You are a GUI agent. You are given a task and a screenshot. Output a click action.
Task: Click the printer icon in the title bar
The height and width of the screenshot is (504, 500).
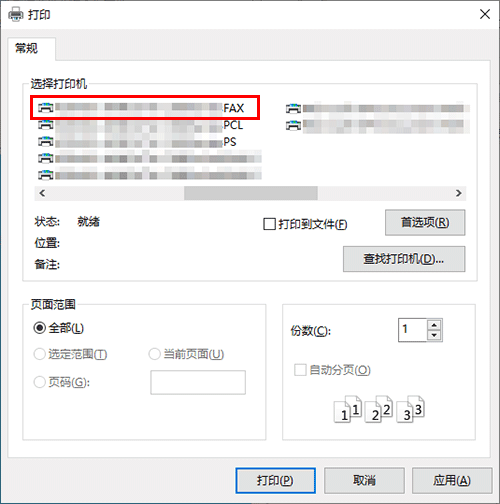click(x=16, y=15)
